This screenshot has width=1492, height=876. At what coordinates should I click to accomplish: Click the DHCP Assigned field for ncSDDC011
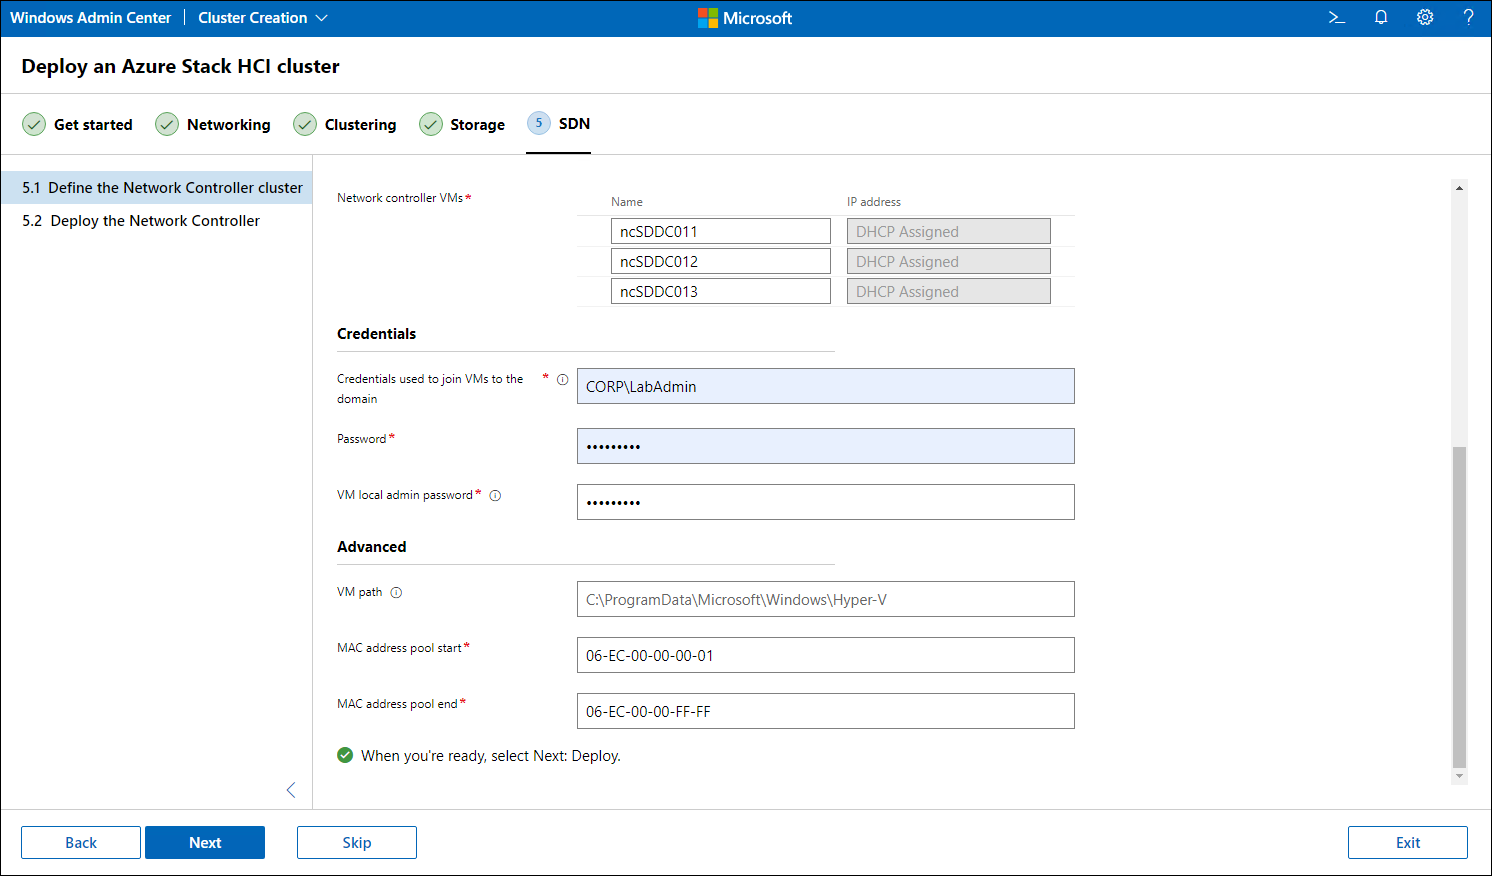[x=949, y=231]
